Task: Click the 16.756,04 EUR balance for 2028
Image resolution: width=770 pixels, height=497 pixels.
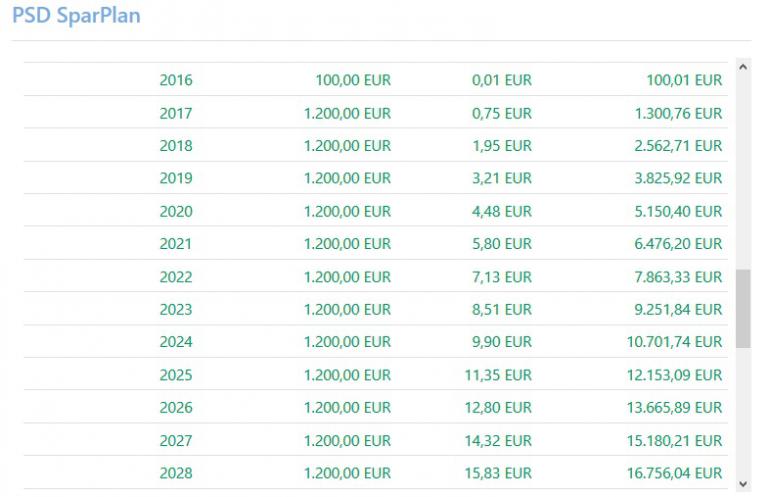Action: [674, 473]
